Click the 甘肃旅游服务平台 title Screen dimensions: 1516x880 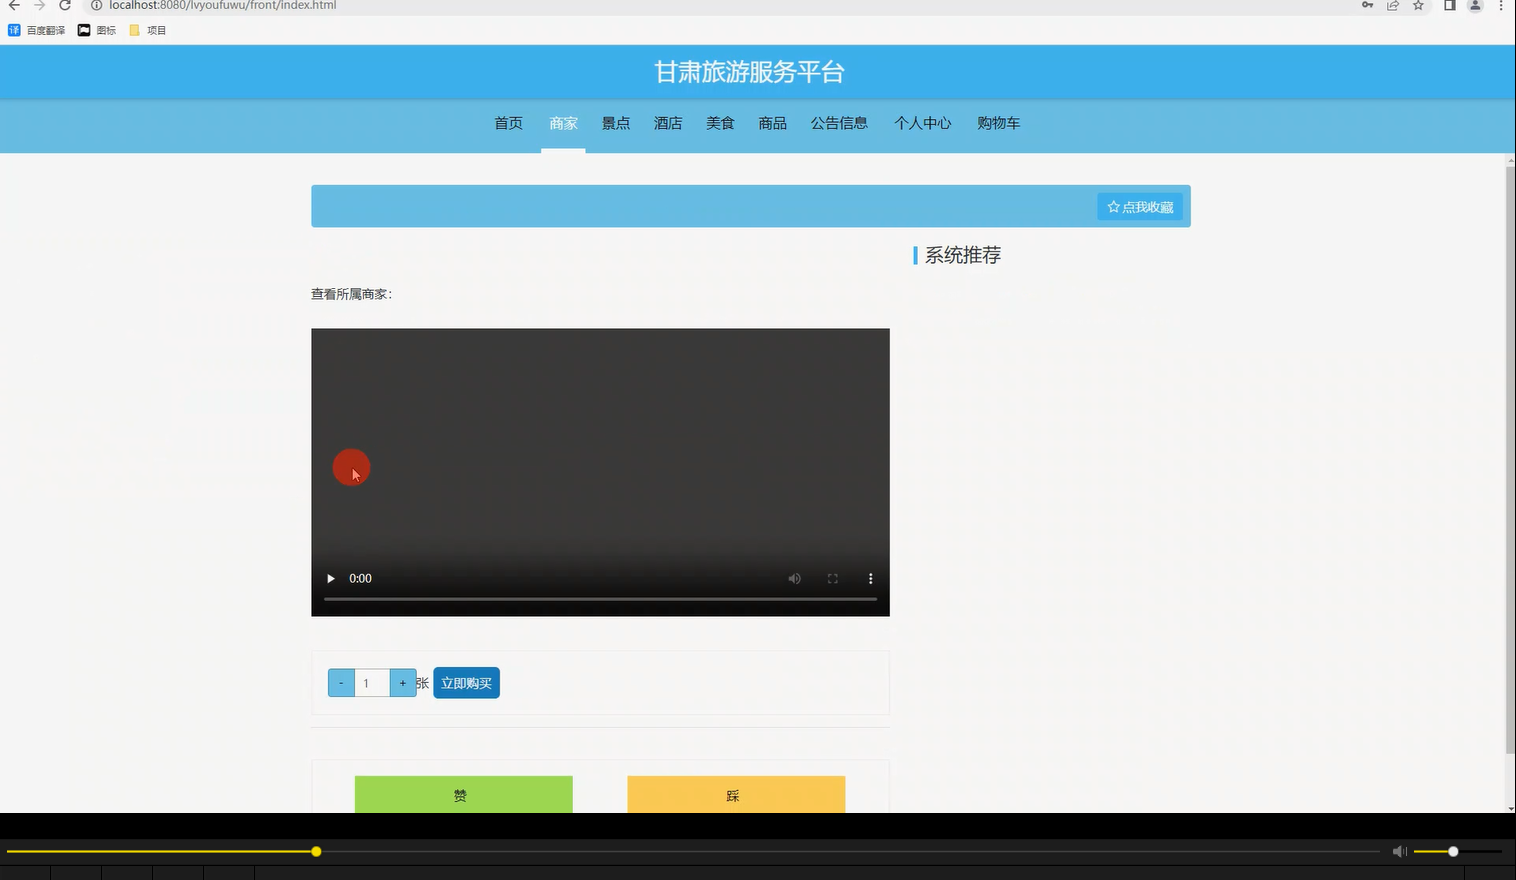point(749,72)
